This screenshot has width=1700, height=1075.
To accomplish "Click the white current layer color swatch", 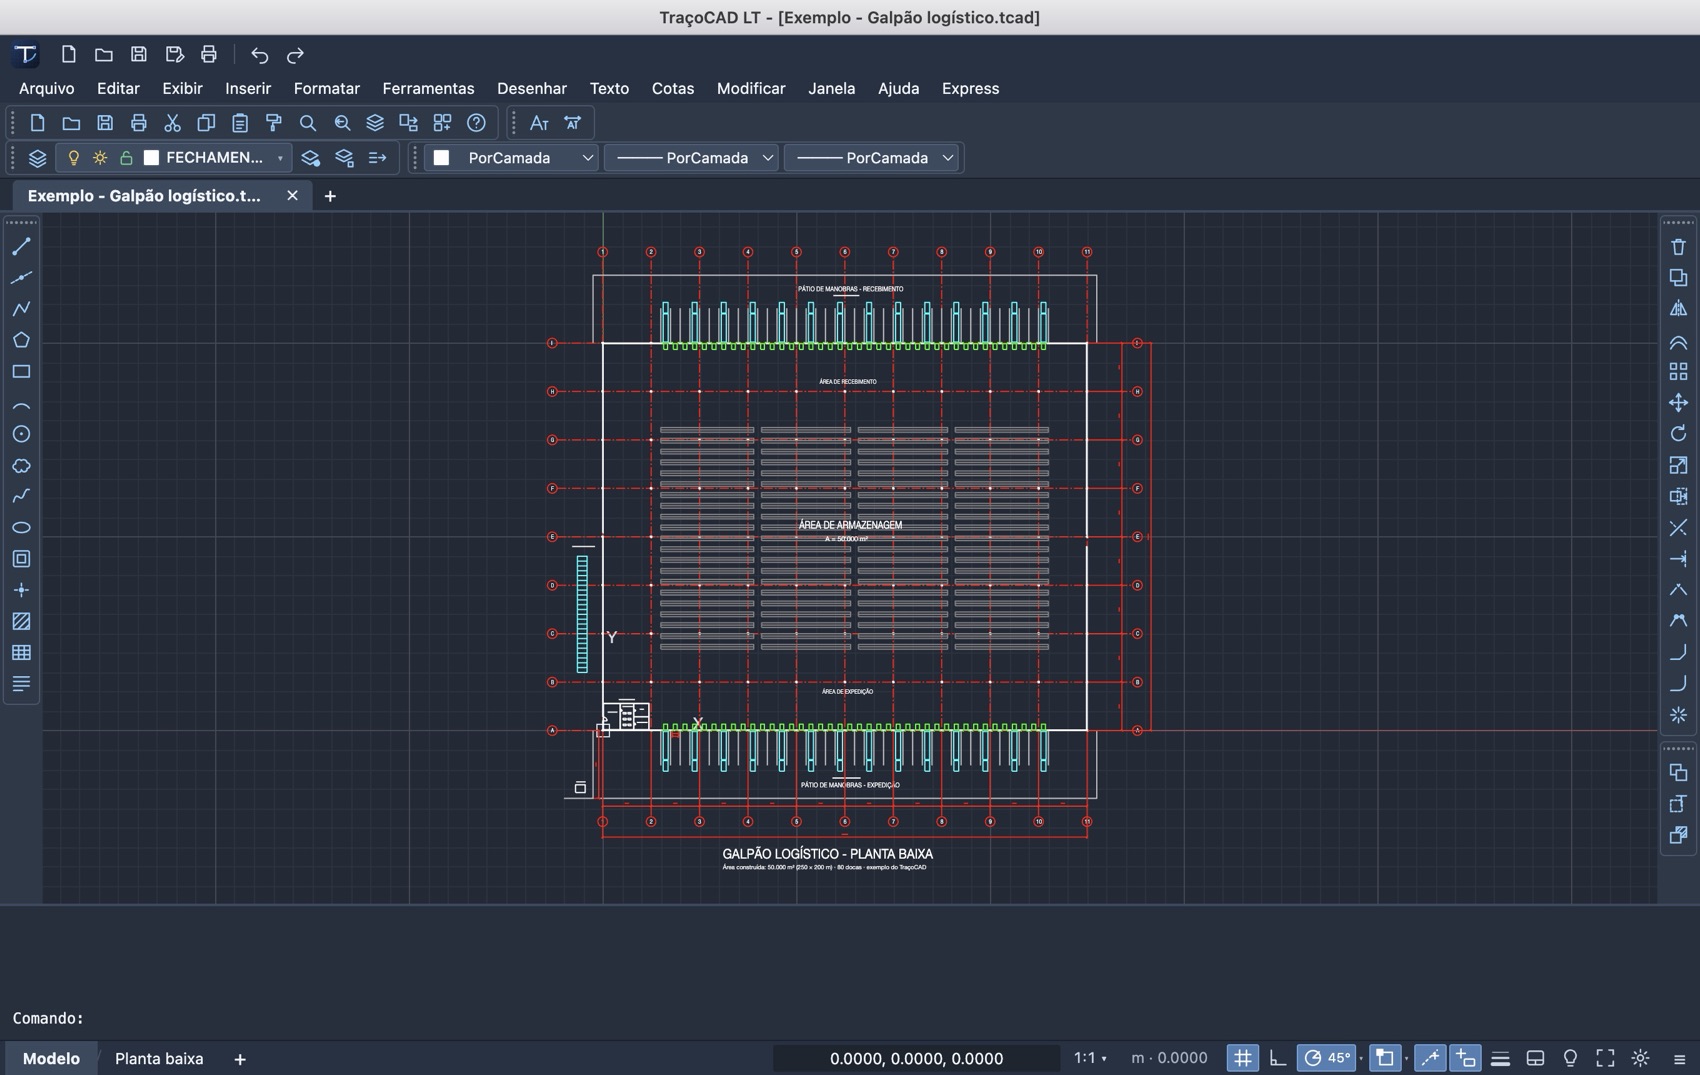I will coord(152,158).
